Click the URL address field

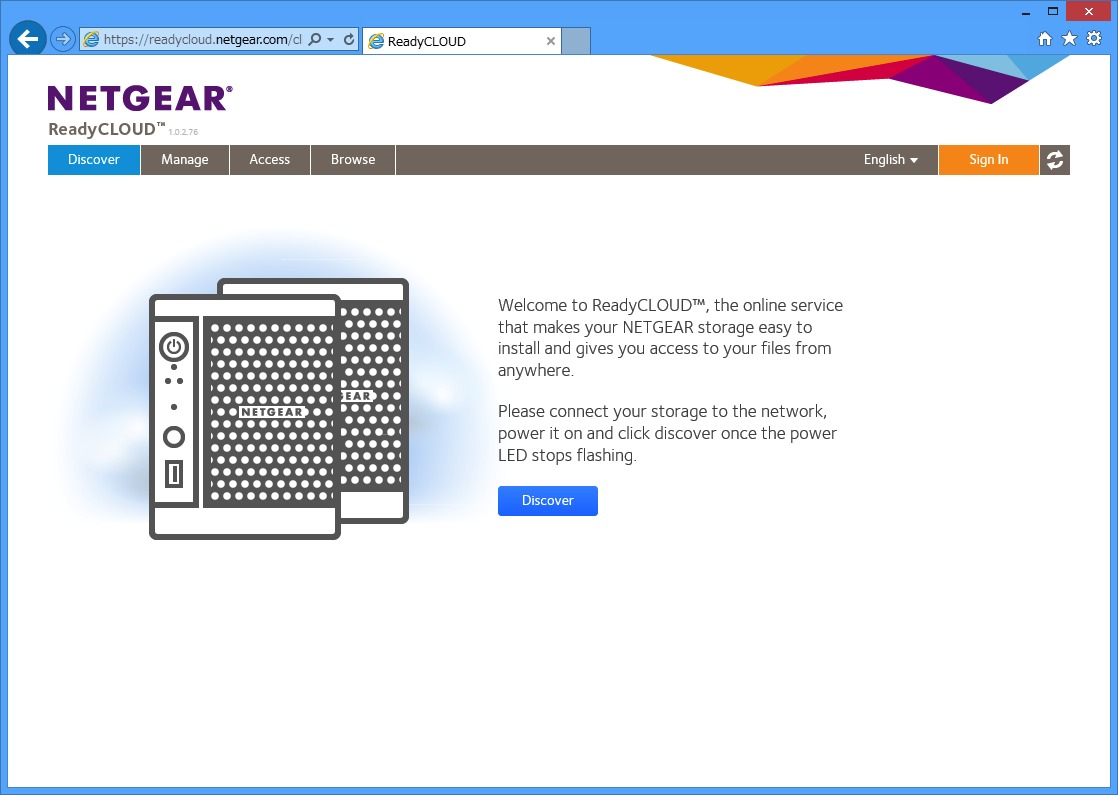click(200, 40)
